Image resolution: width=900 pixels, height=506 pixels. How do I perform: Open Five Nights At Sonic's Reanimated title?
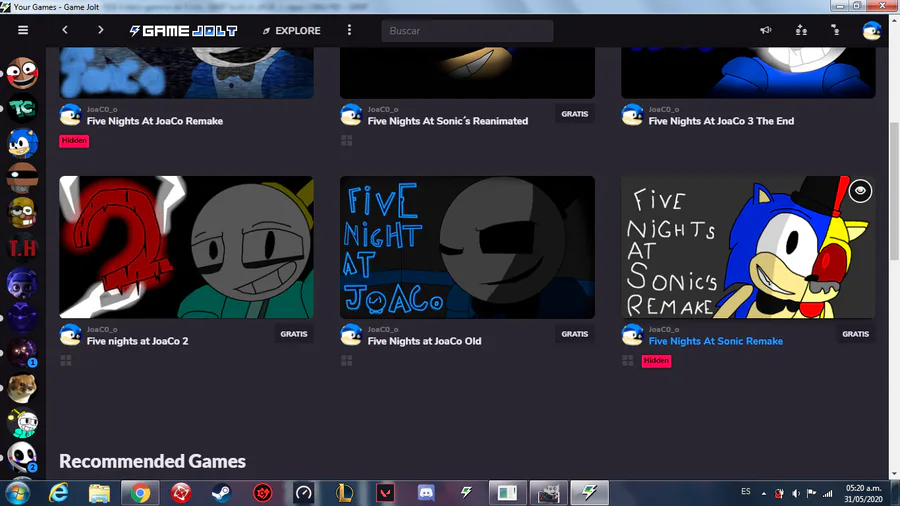pyautogui.click(x=448, y=121)
